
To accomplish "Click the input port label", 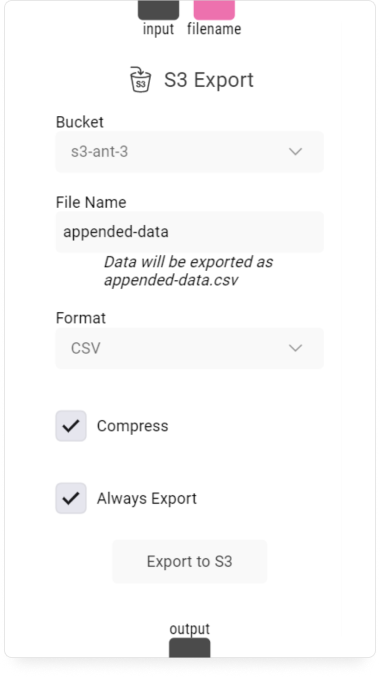I will [158, 29].
